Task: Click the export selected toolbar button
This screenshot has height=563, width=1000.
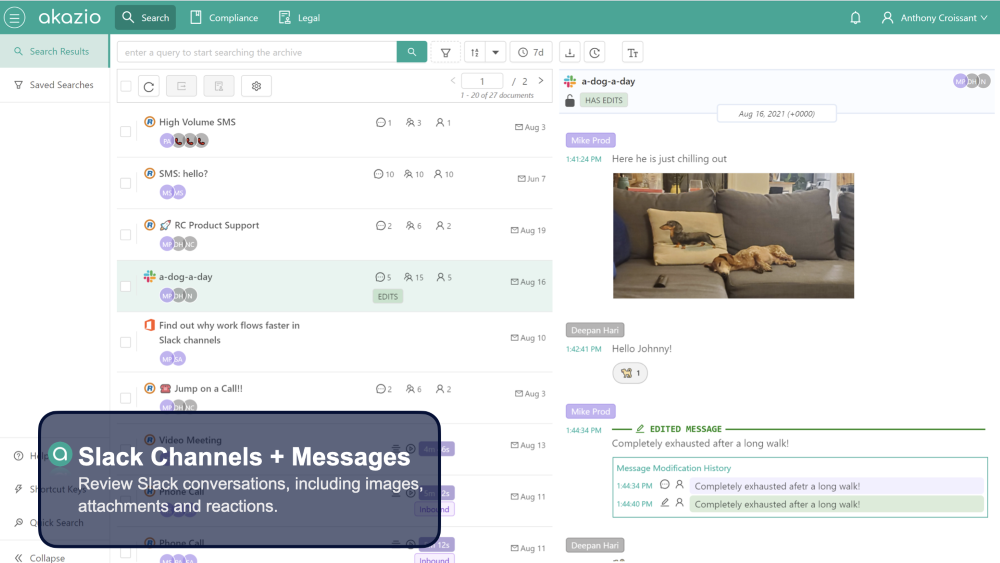Action: [181, 86]
